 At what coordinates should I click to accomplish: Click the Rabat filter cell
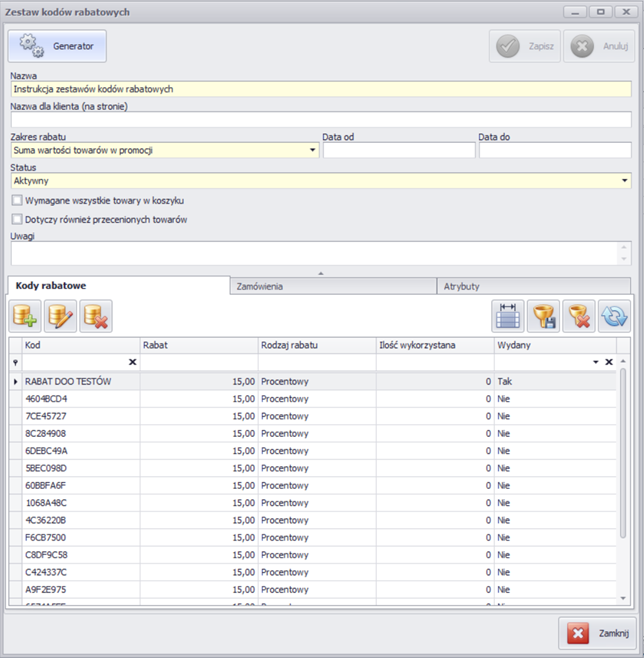pyautogui.click(x=199, y=362)
